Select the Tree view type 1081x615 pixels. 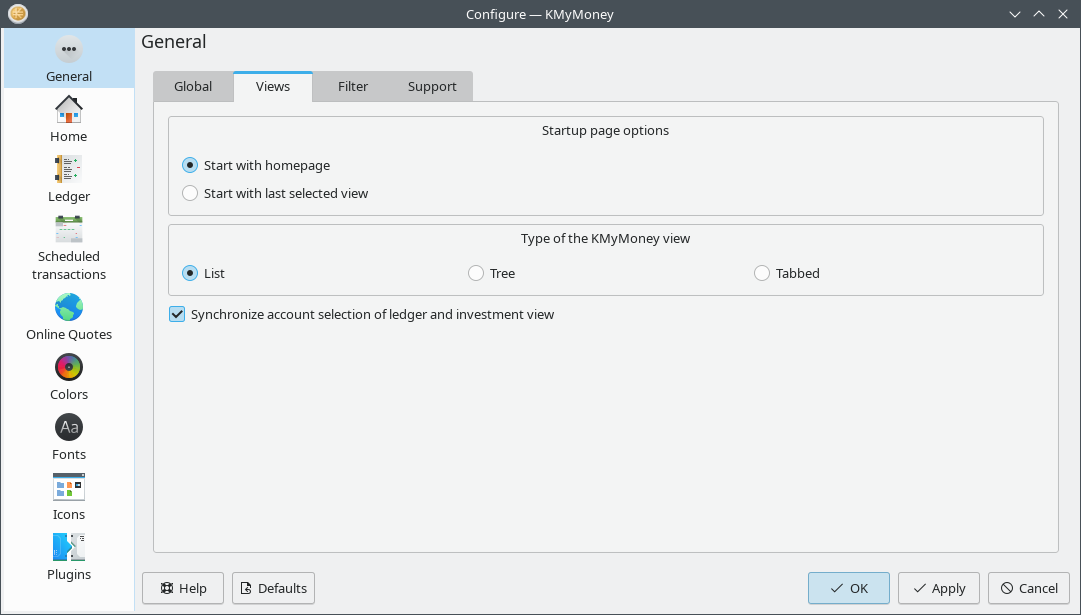(476, 272)
